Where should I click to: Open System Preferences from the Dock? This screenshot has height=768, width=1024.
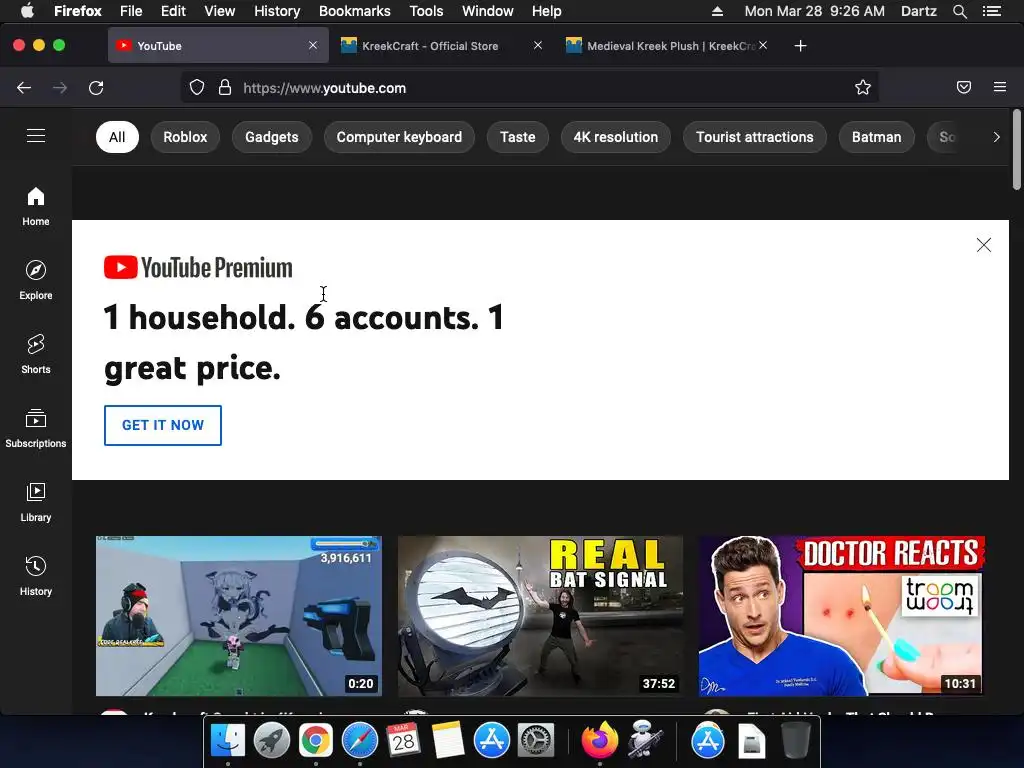point(536,741)
